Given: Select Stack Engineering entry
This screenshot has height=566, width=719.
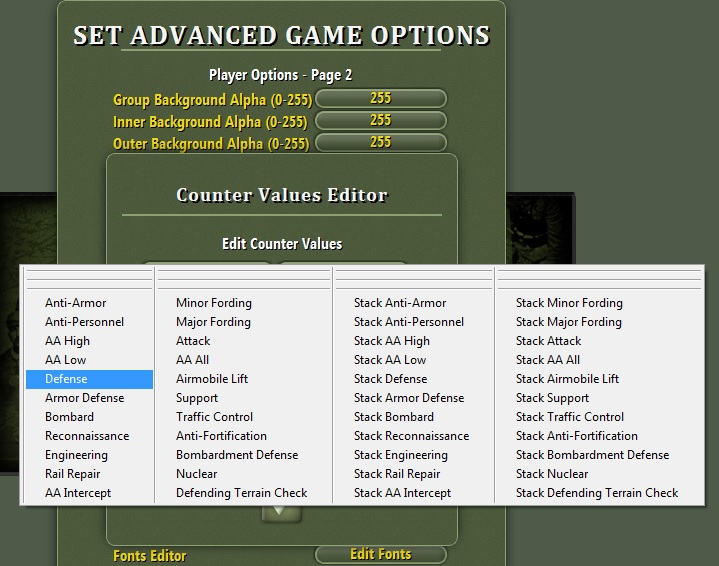Looking at the screenshot, I should (x=414, y=455).
